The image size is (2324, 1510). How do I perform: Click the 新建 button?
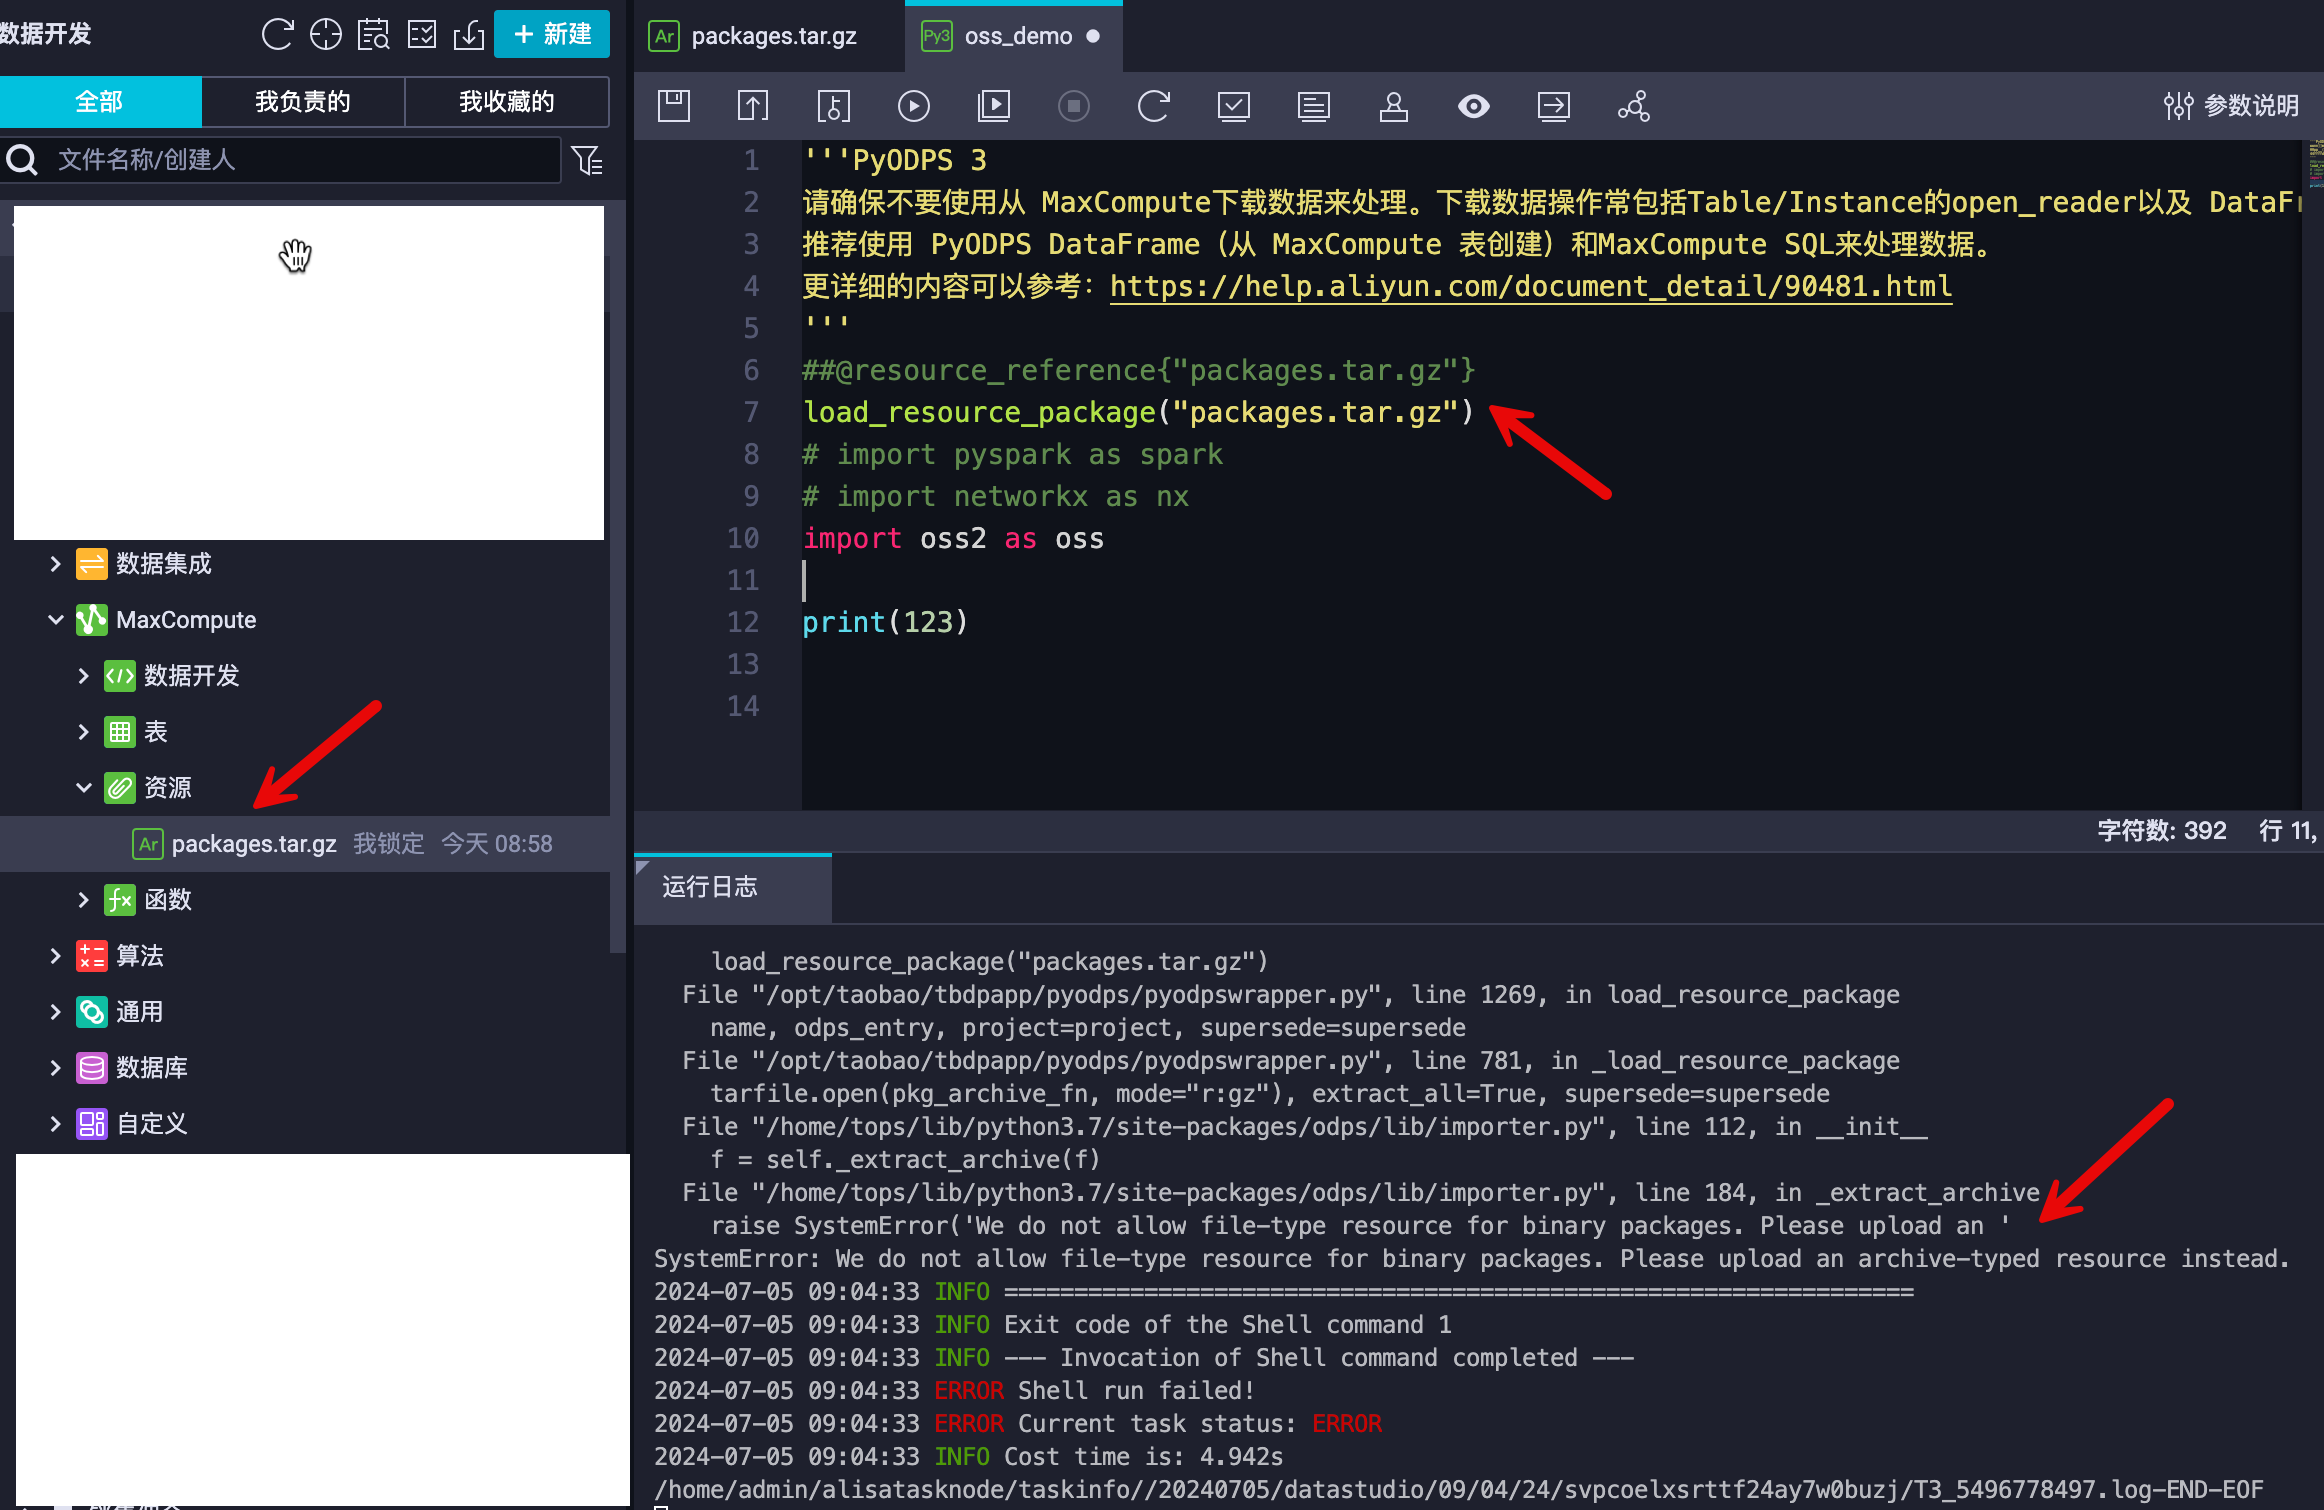click(552, 35)
